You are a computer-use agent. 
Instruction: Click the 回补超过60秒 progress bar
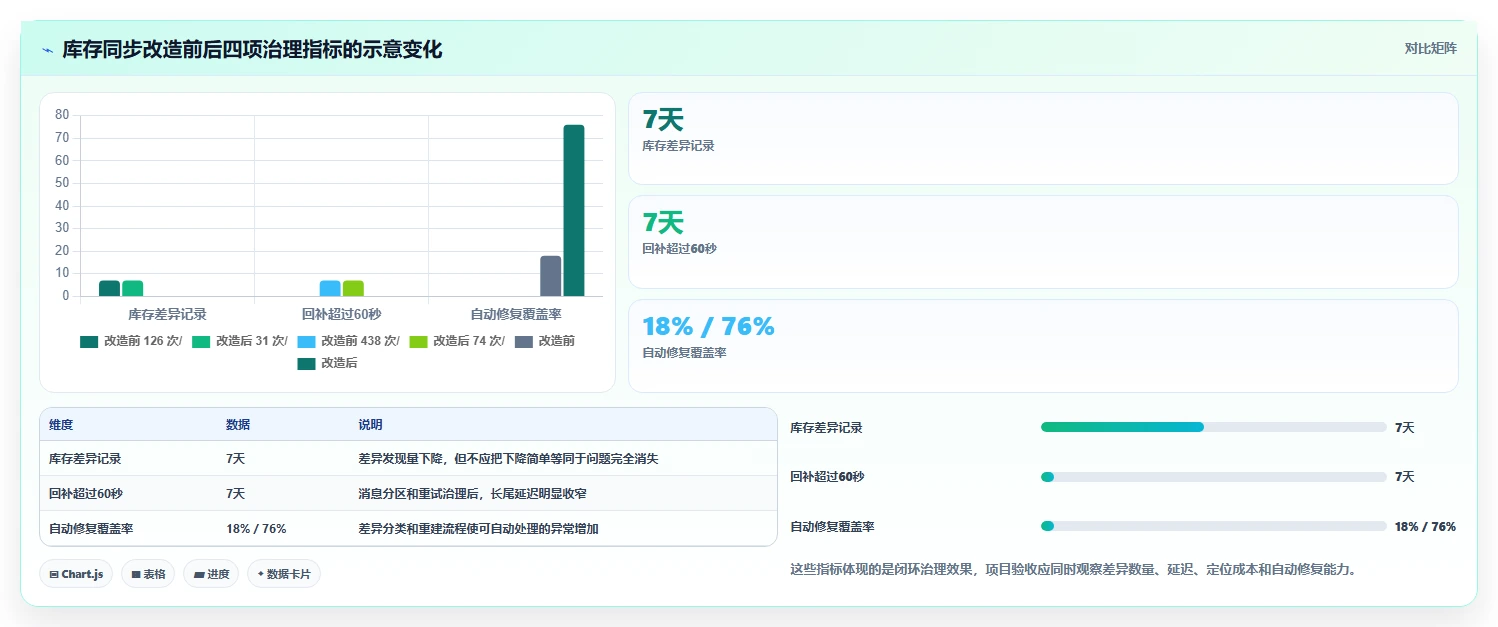[x=1214, y=477]
